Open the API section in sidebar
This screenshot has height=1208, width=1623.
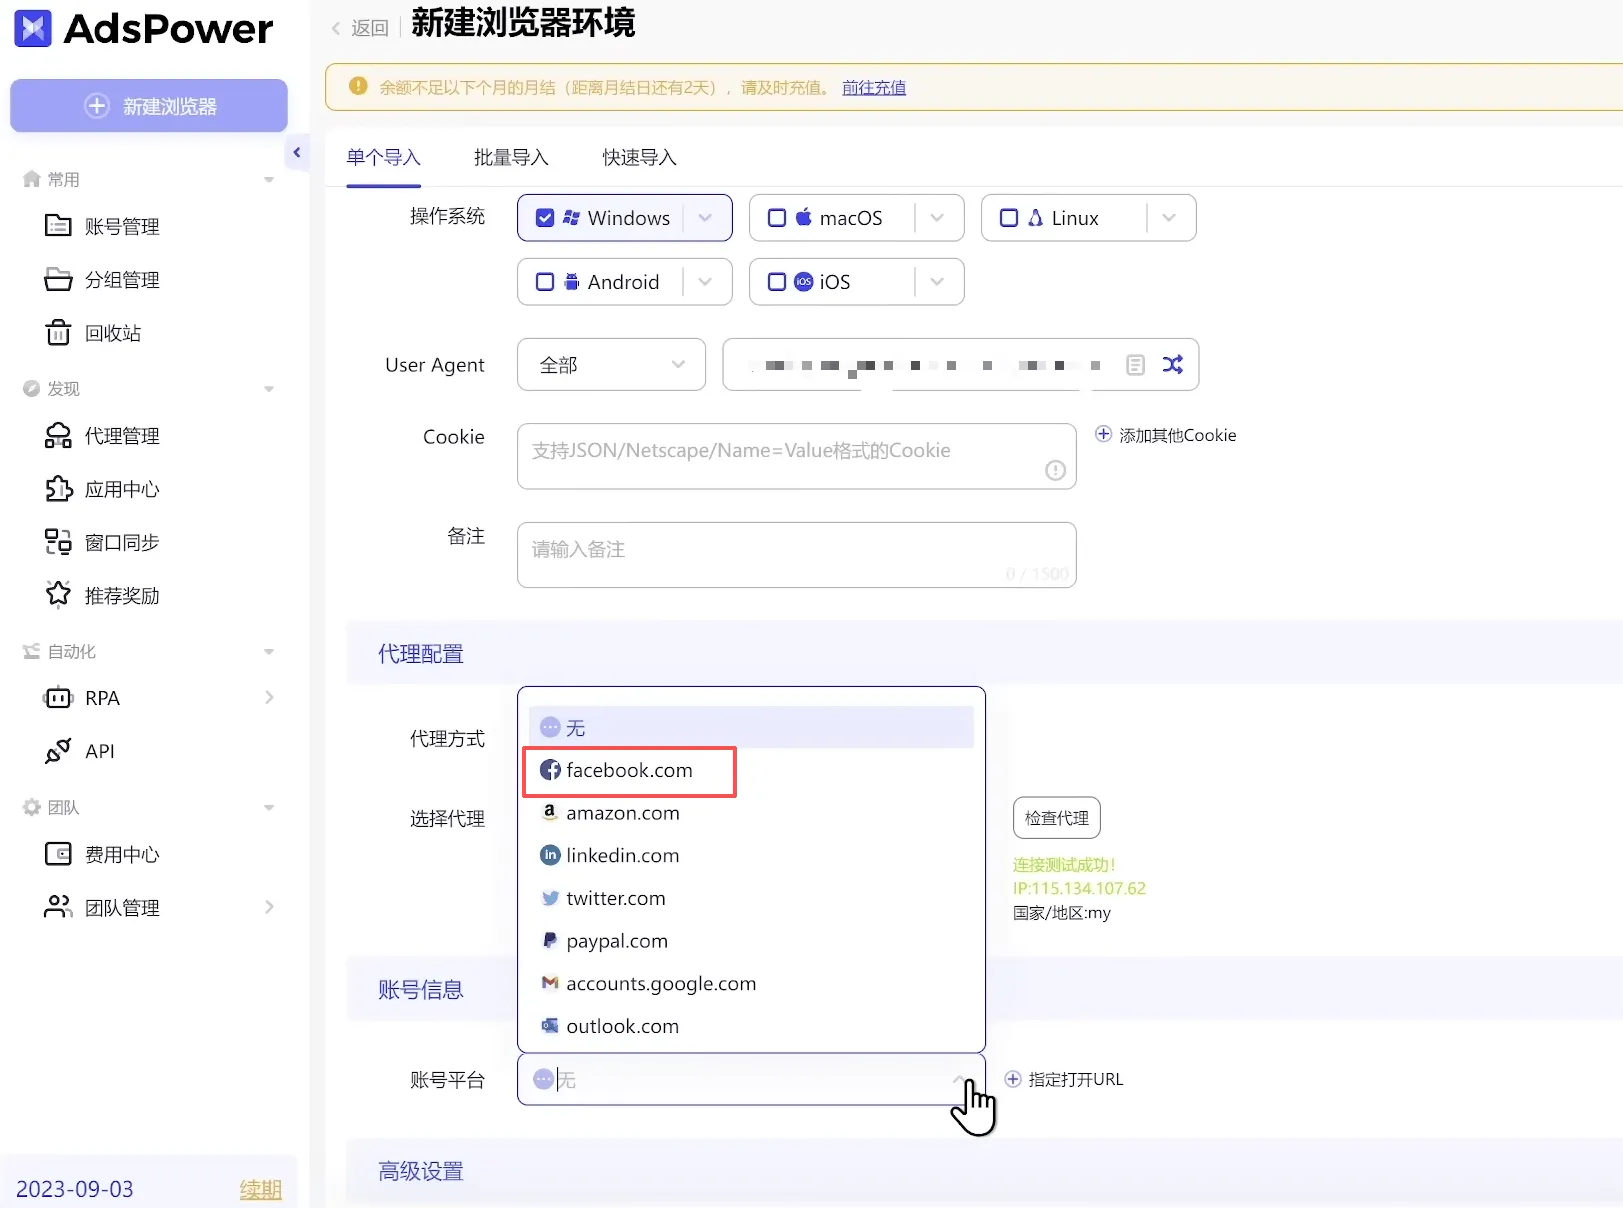pos(100,751)
